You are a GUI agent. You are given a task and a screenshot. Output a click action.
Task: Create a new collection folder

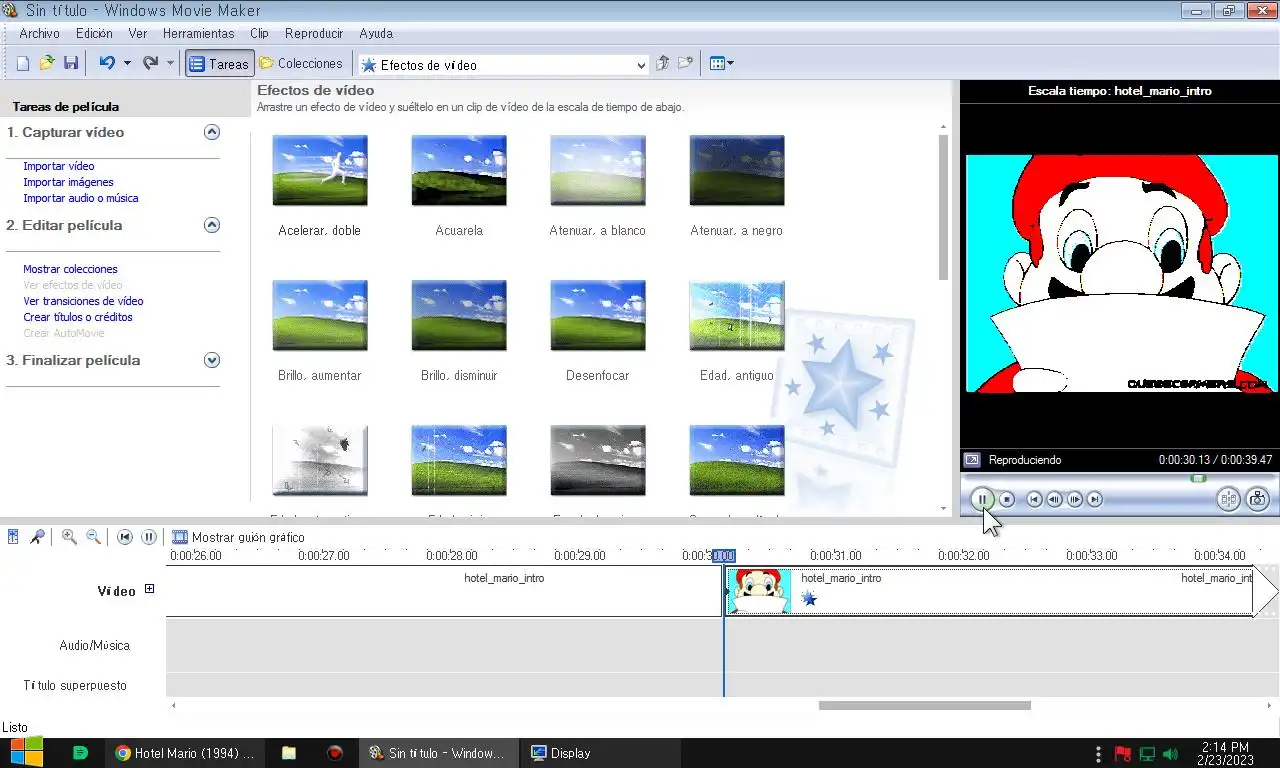(685, 63)
